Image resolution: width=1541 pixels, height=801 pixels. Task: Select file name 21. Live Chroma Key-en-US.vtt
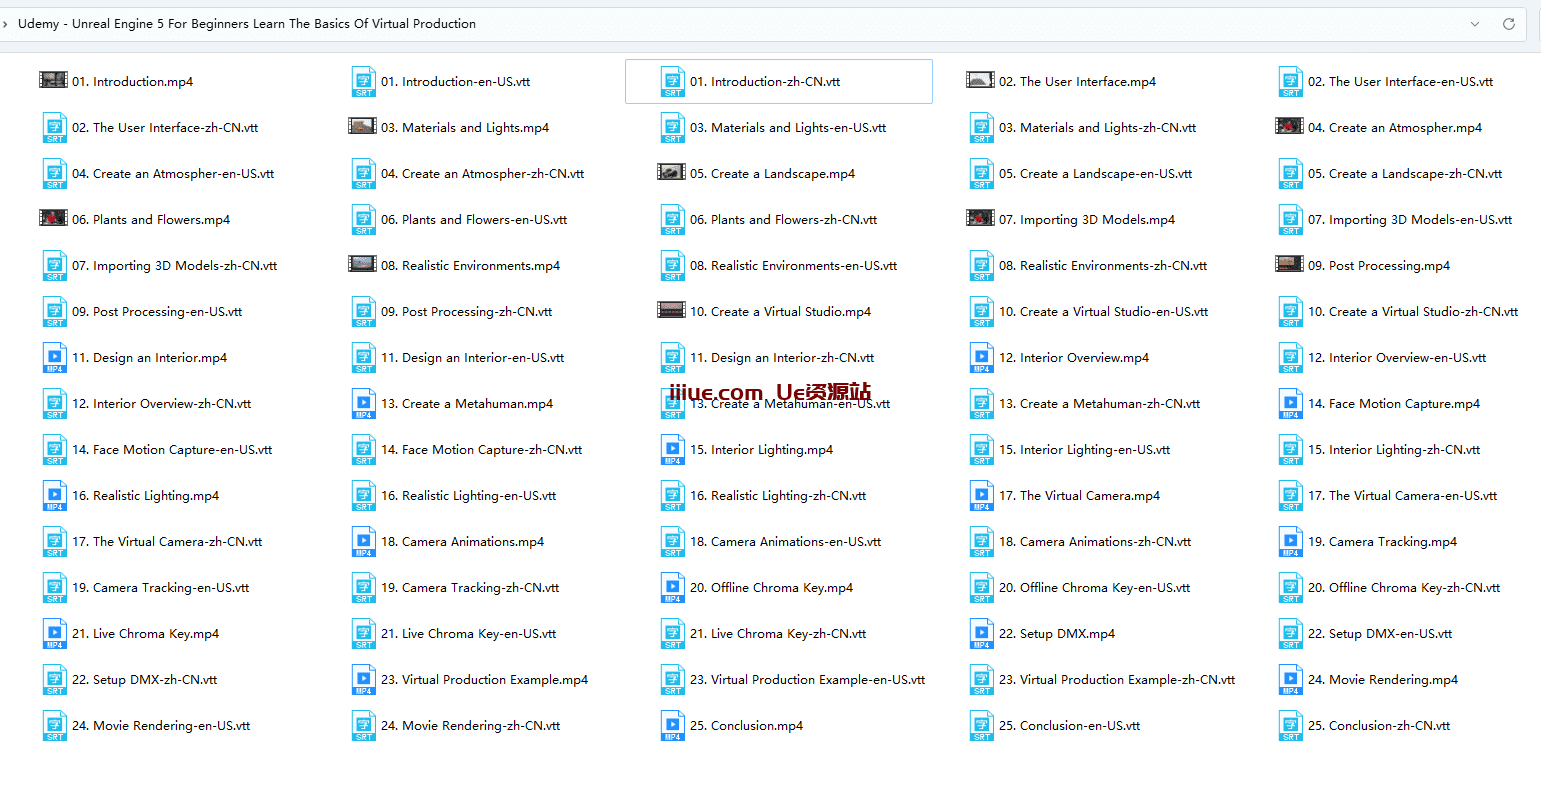469,634
